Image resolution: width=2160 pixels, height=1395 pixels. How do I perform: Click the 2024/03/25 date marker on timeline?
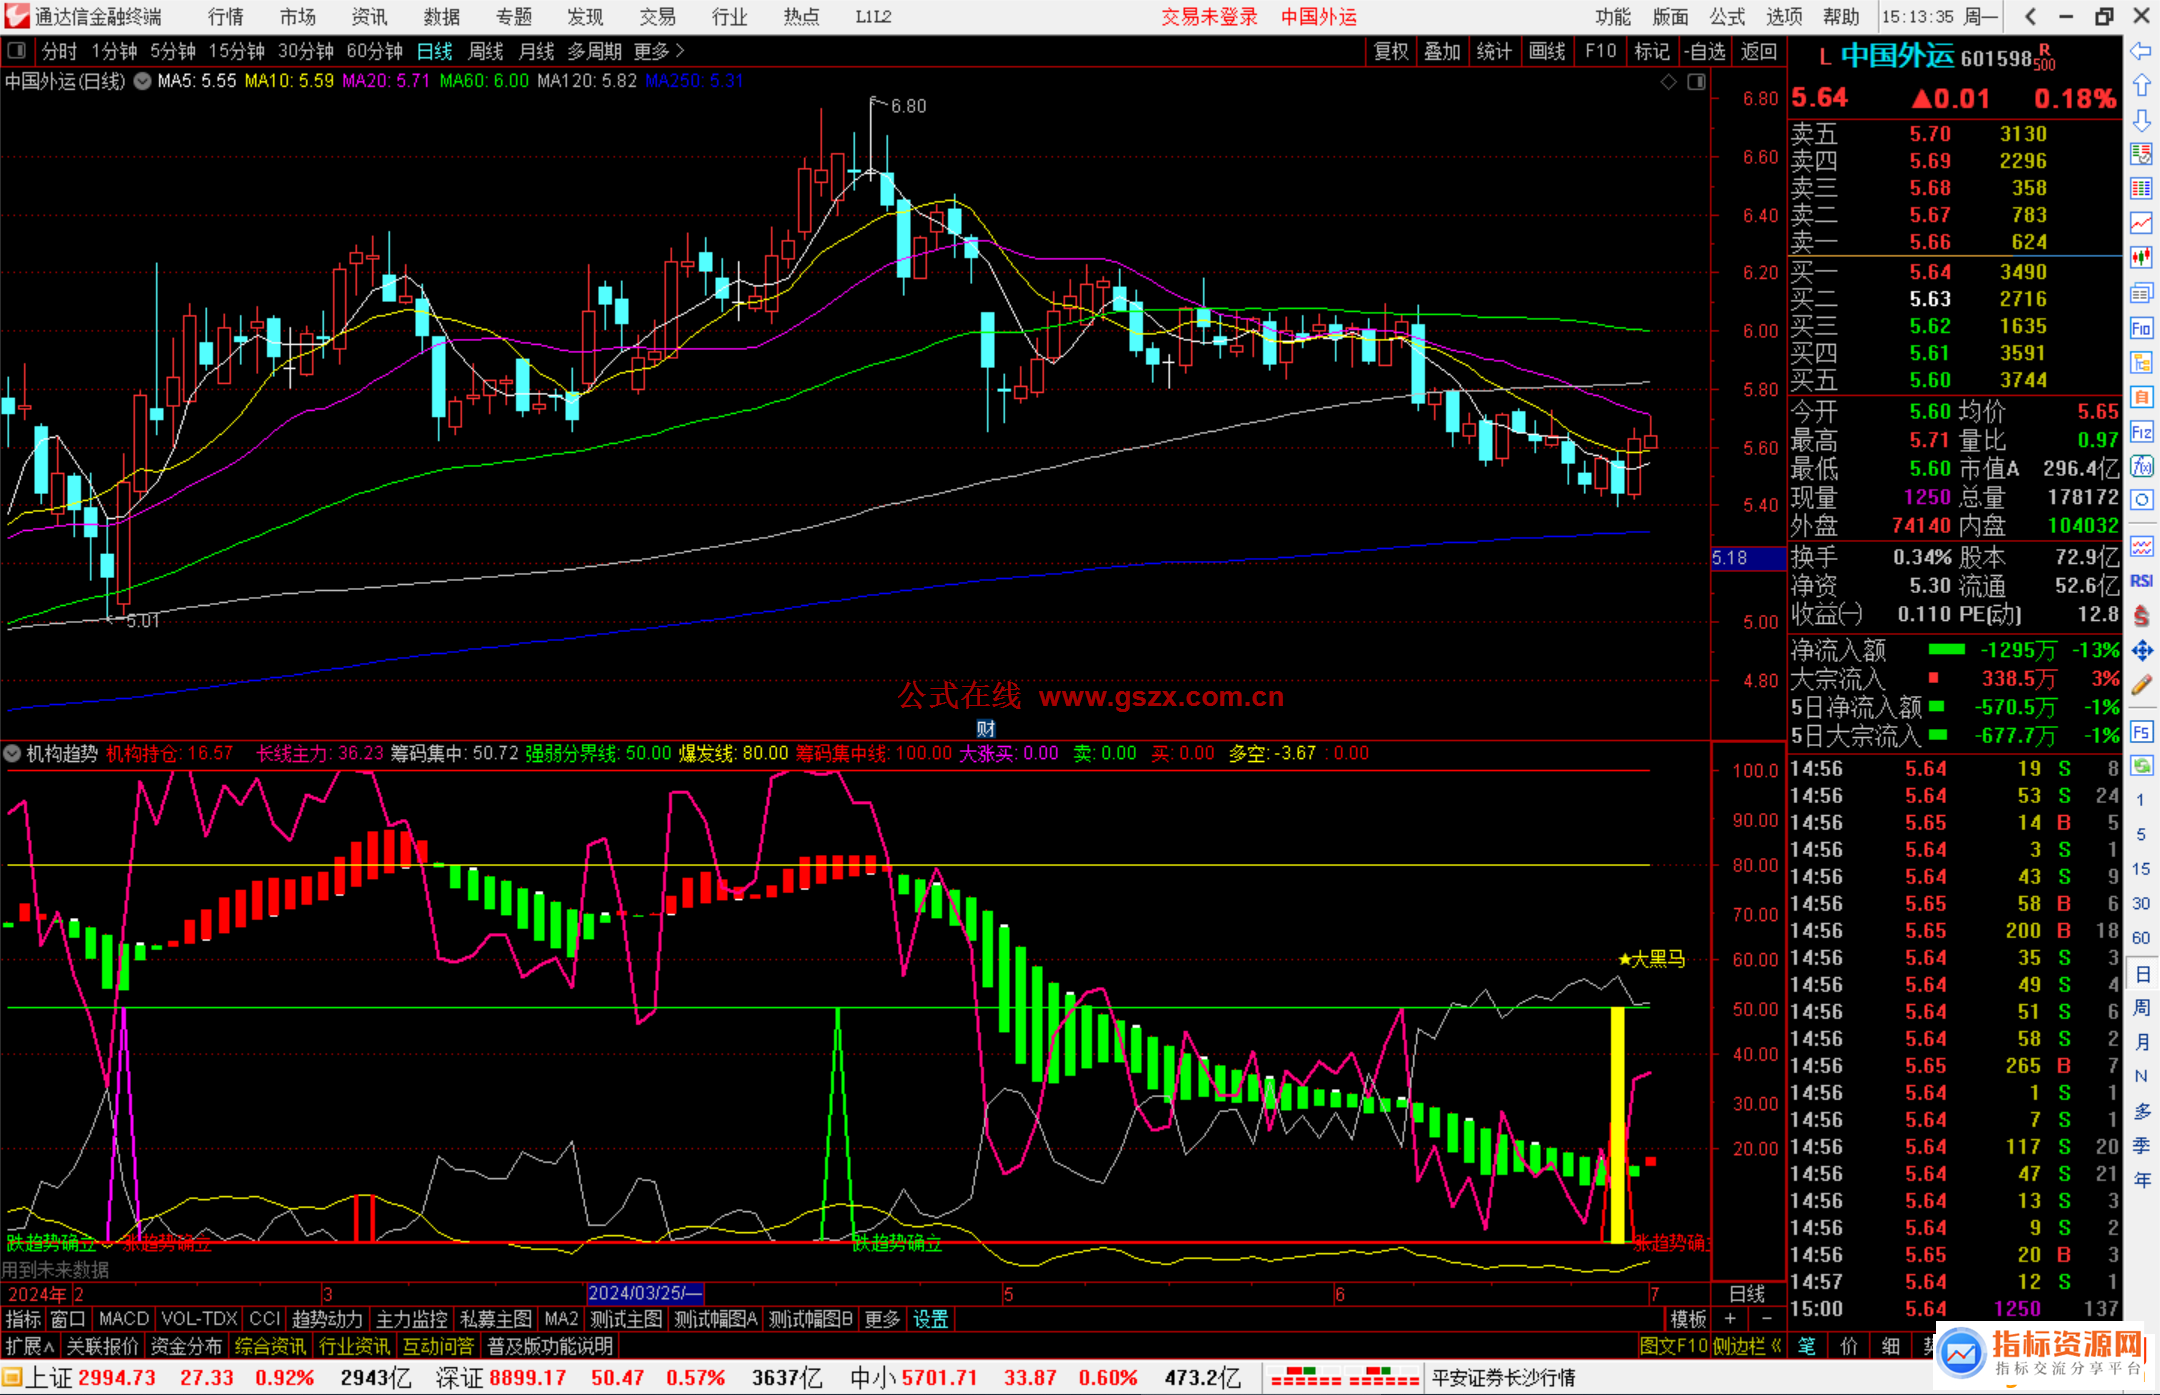coord(646,1293)
